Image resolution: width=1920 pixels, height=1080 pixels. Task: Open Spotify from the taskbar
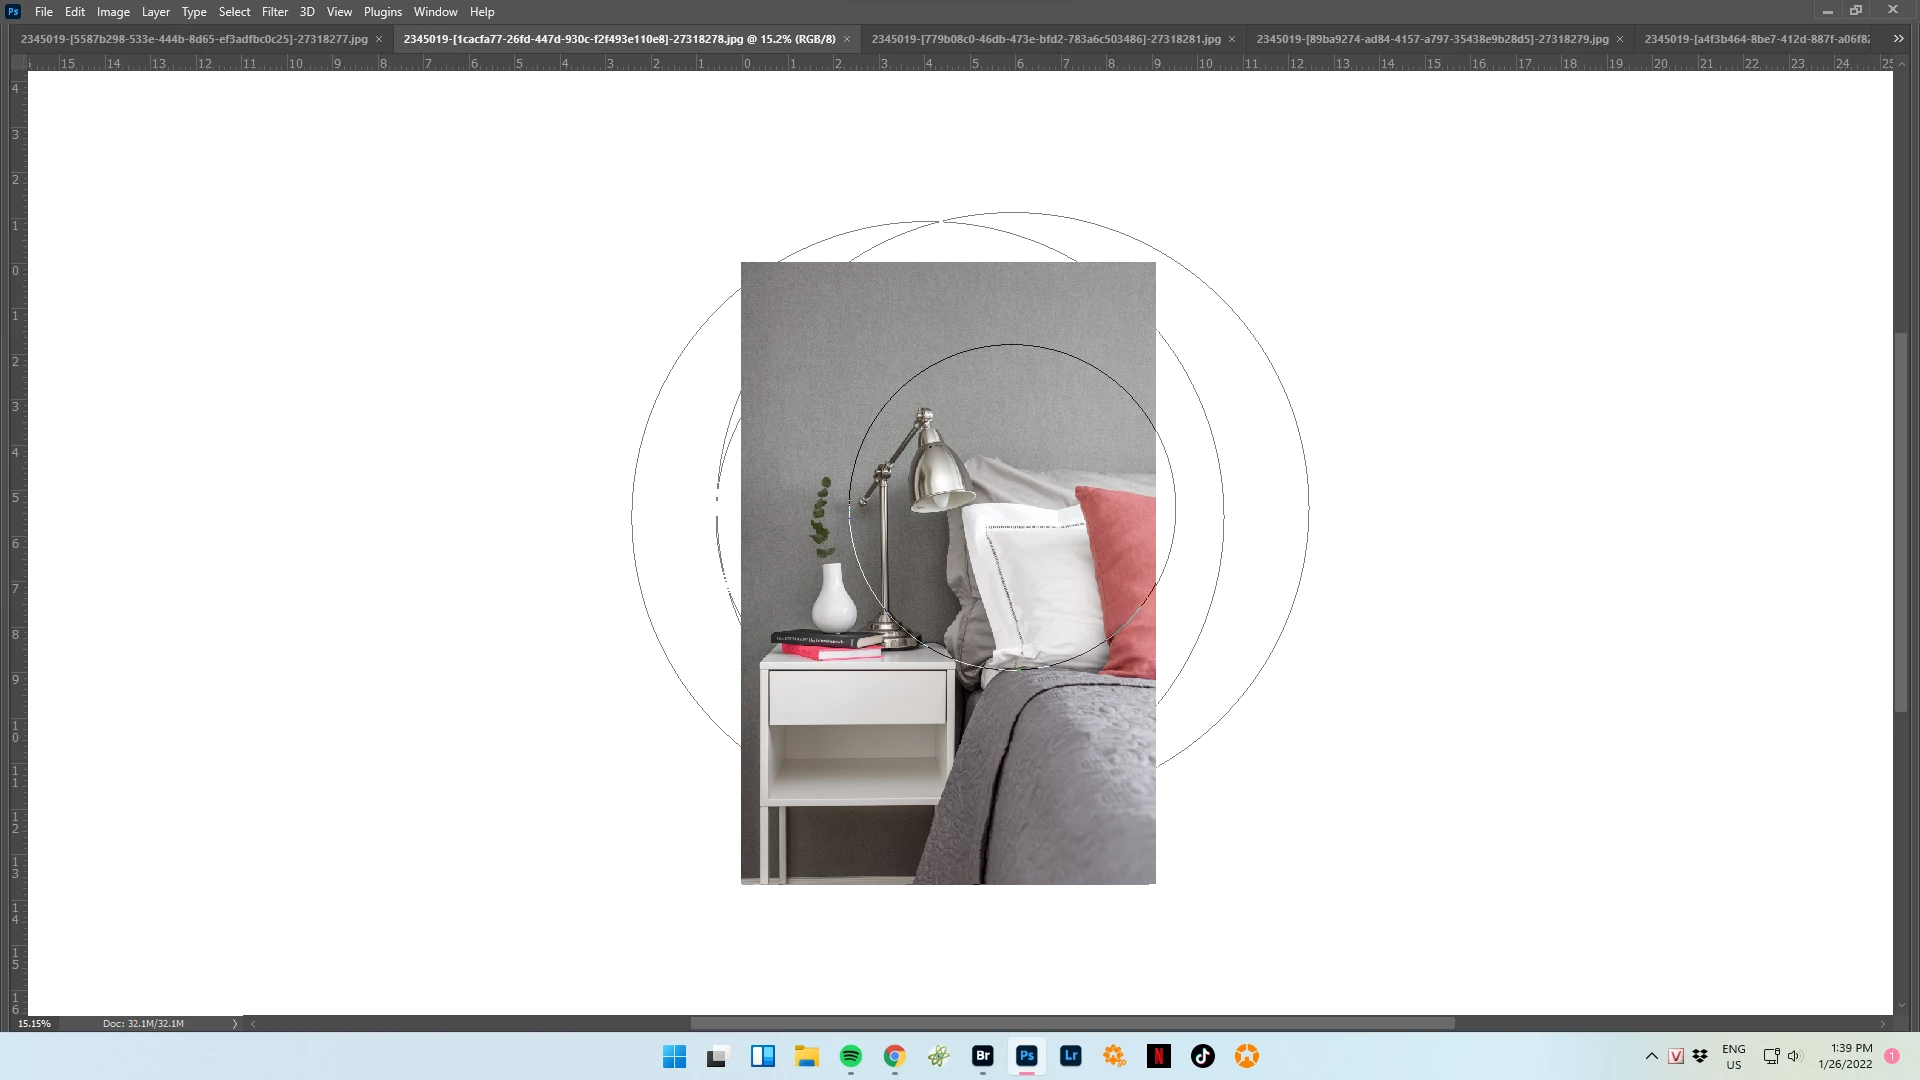tap(850, 1056)
